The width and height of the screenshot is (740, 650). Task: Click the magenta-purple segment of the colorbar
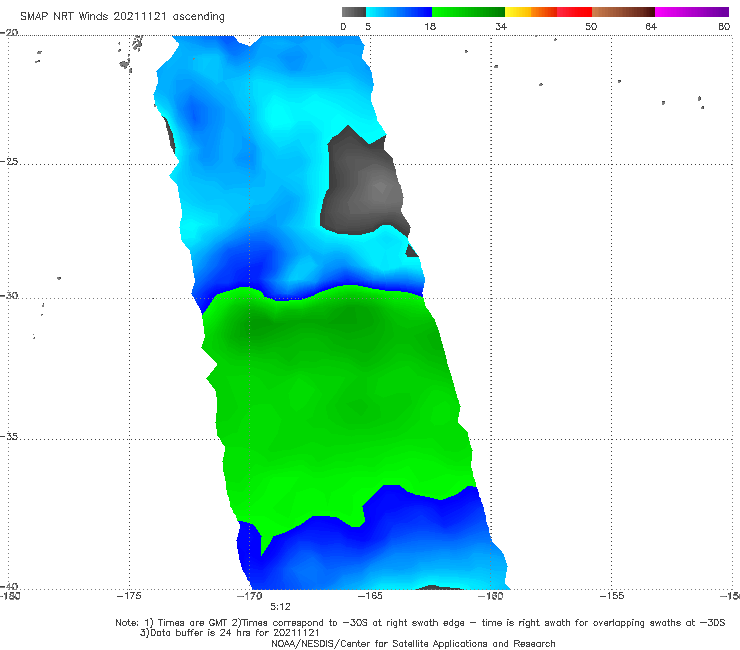click(692, 12)
